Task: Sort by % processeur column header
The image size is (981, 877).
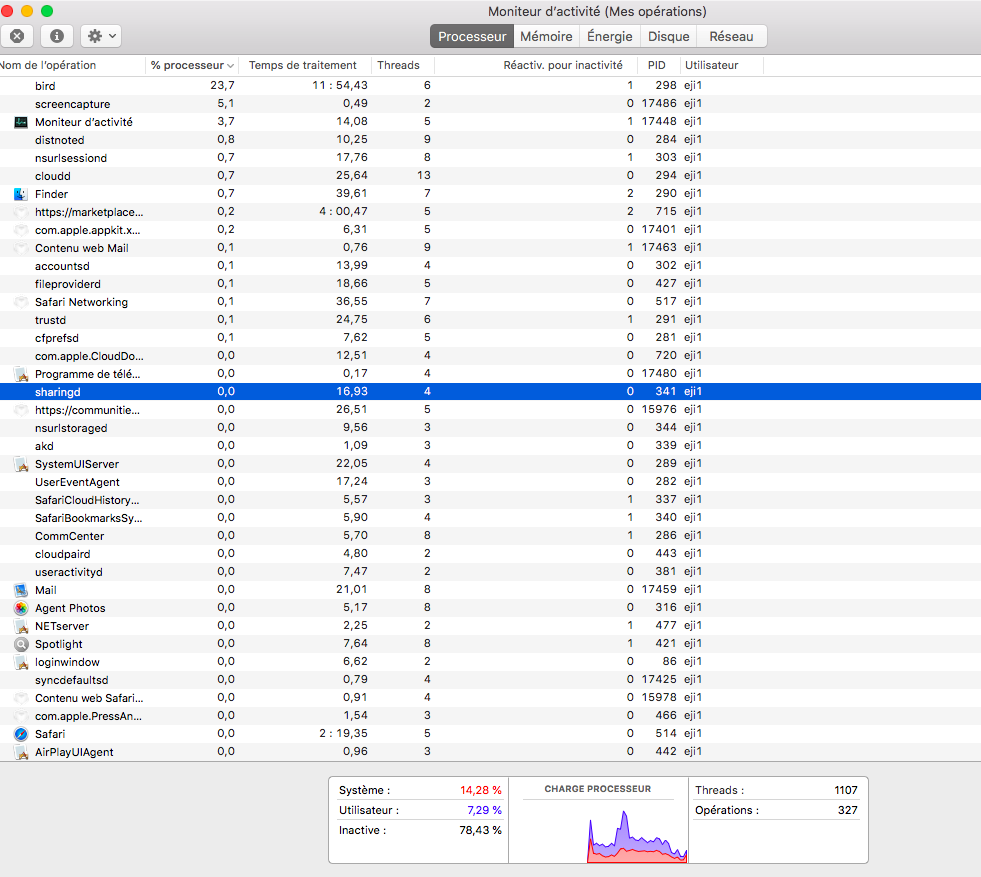Action: click(193, 65)
